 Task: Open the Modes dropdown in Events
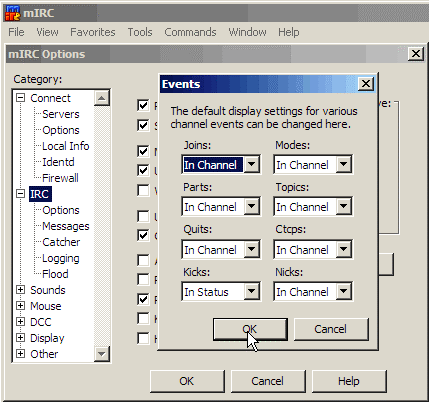(344, 164)
